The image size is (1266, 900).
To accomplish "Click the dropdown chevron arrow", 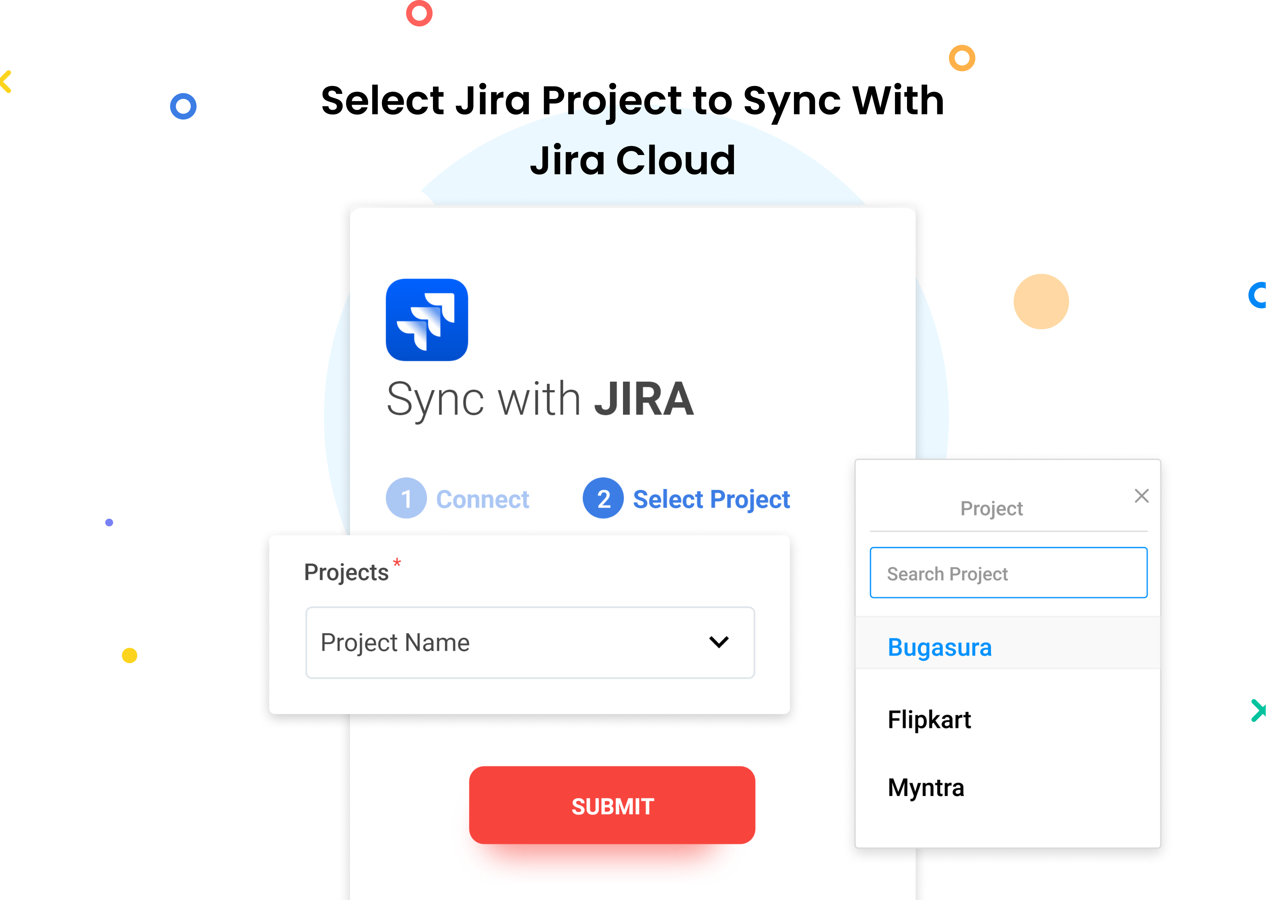I will 719,642.
